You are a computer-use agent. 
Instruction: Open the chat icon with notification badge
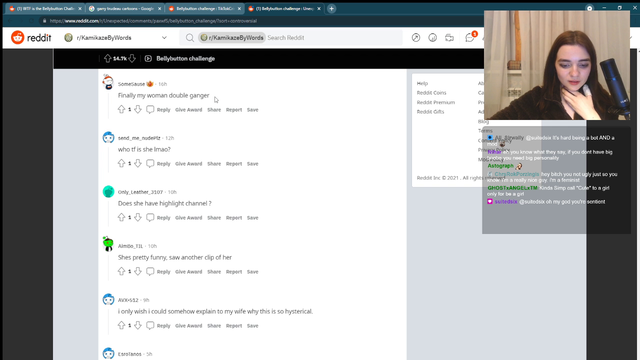[470, 37]
